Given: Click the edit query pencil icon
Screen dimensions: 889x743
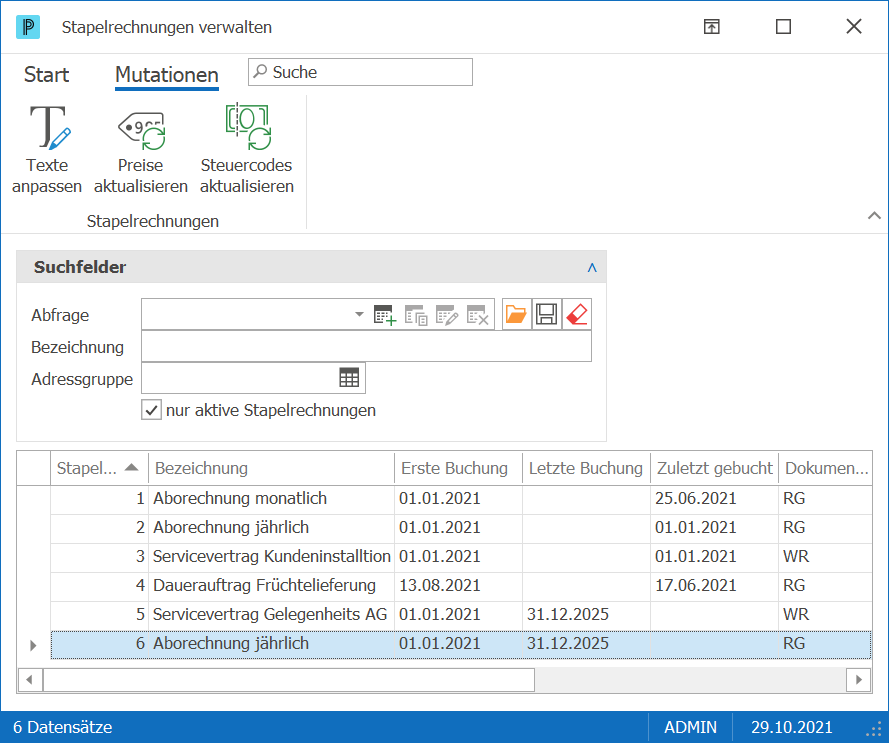Looking at the screenshot, I should [x=446, y=315].
